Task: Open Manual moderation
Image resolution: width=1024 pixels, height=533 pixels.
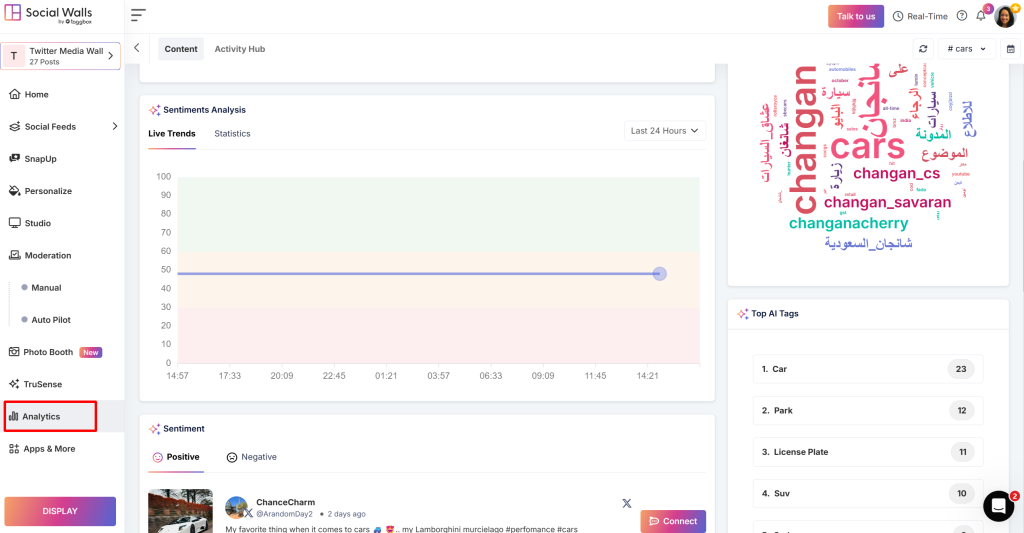Action: coord(46,287)
